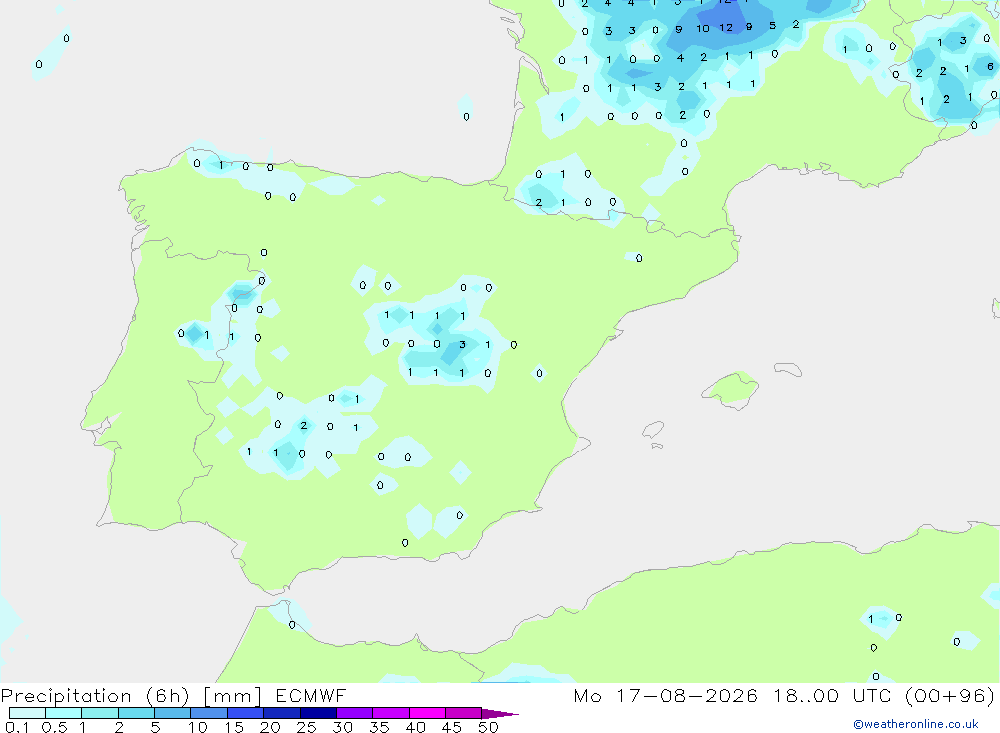
Task: Click the map value '6' near the right edge
Action: (x=990, y=66)
